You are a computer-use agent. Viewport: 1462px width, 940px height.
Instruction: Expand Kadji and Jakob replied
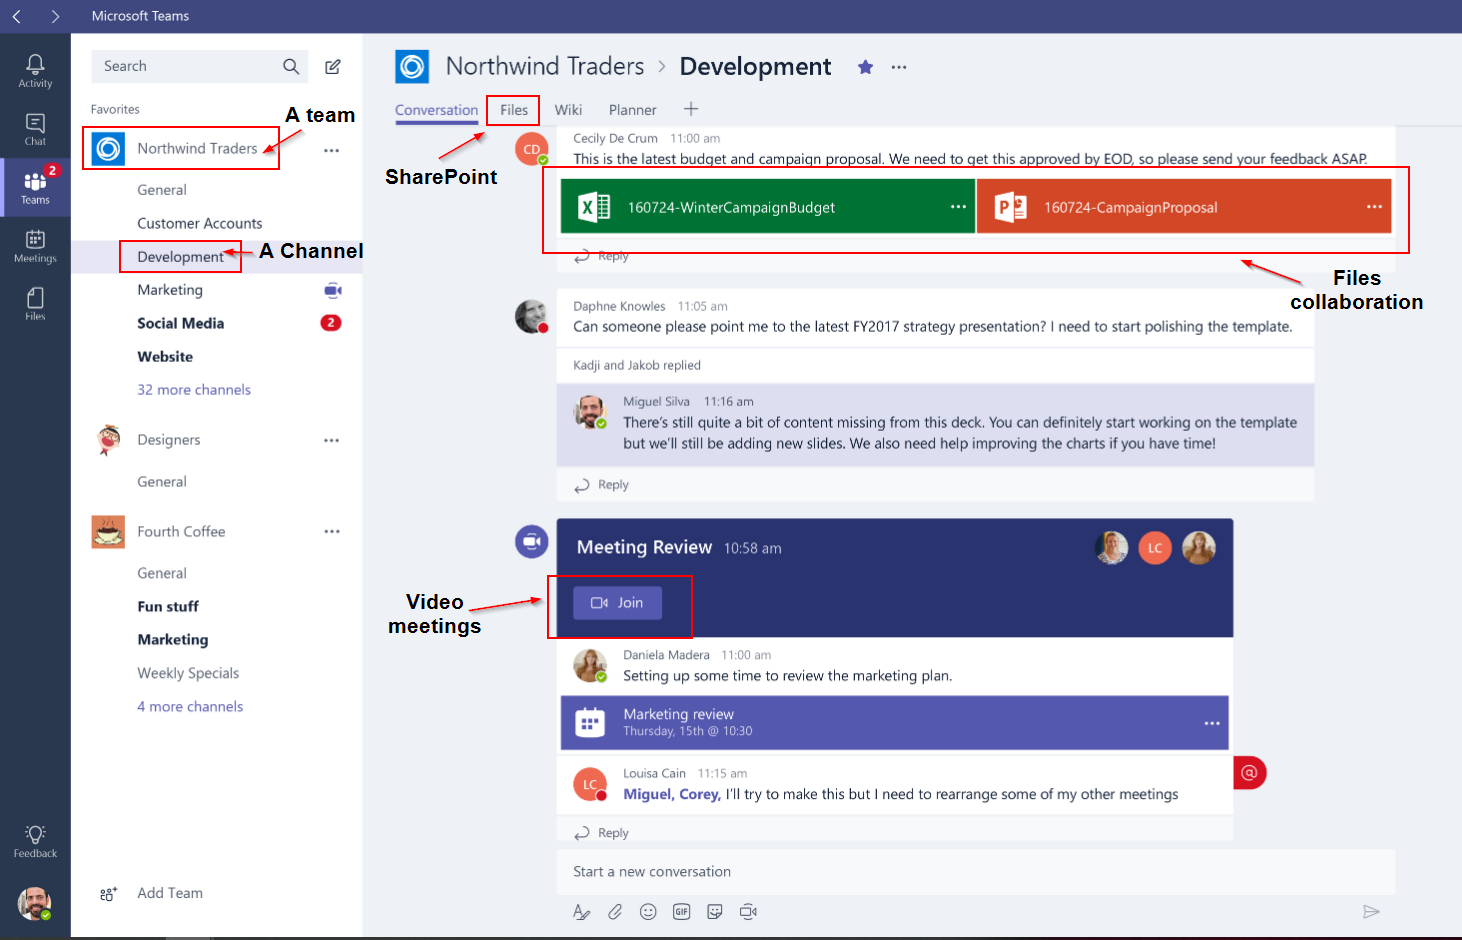tap(637, 365)
